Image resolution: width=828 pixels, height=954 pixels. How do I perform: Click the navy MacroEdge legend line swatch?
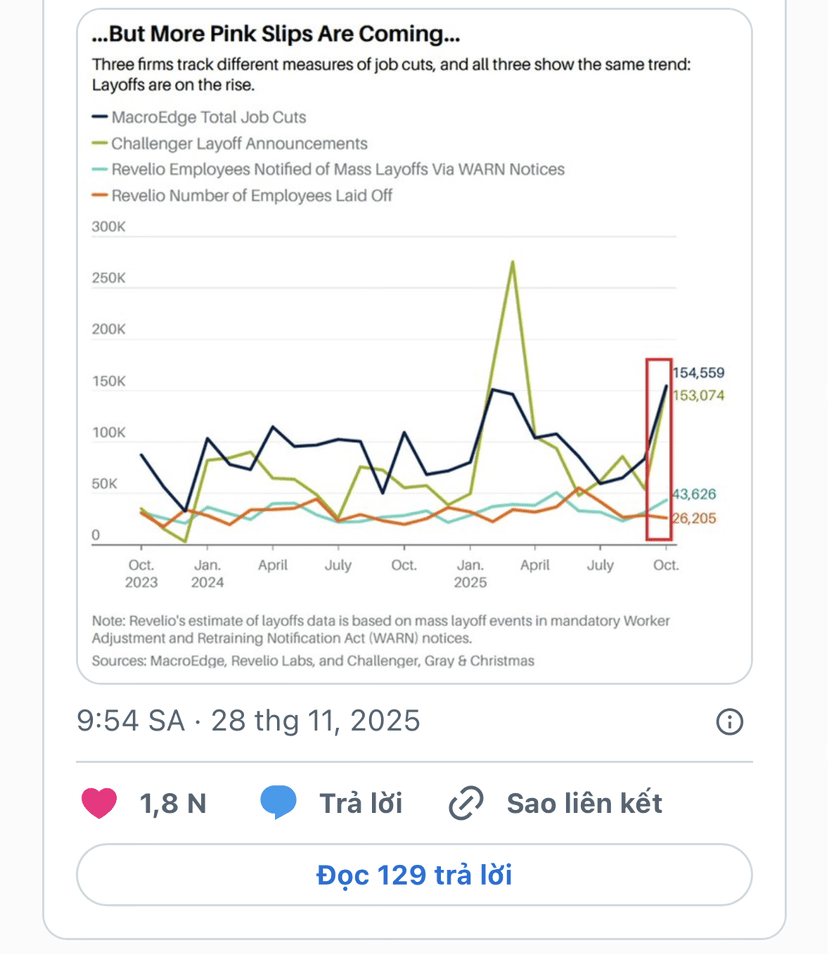pos(98,118)
